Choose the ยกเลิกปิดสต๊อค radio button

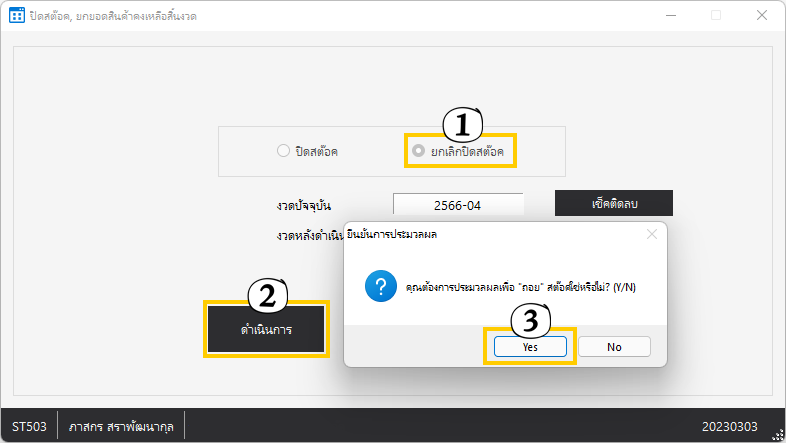tap(418, 151)
